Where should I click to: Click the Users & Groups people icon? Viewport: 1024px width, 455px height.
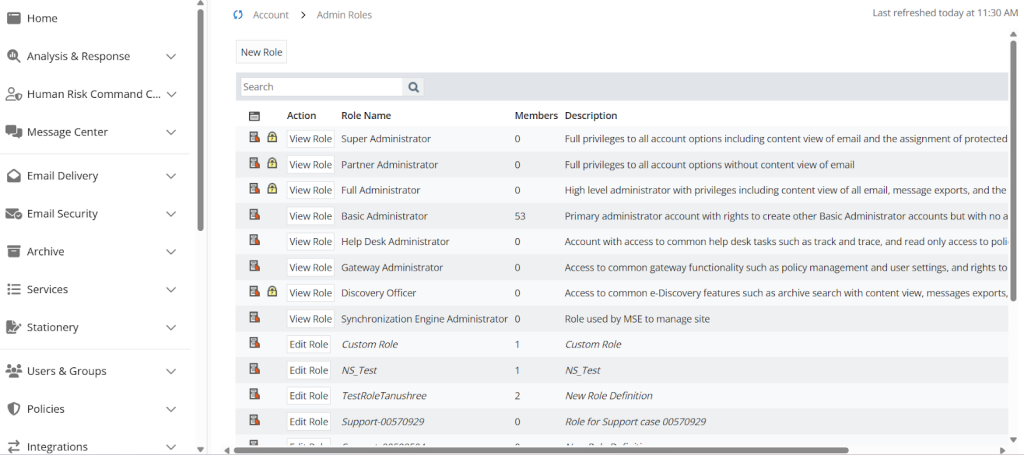(14, 371)
